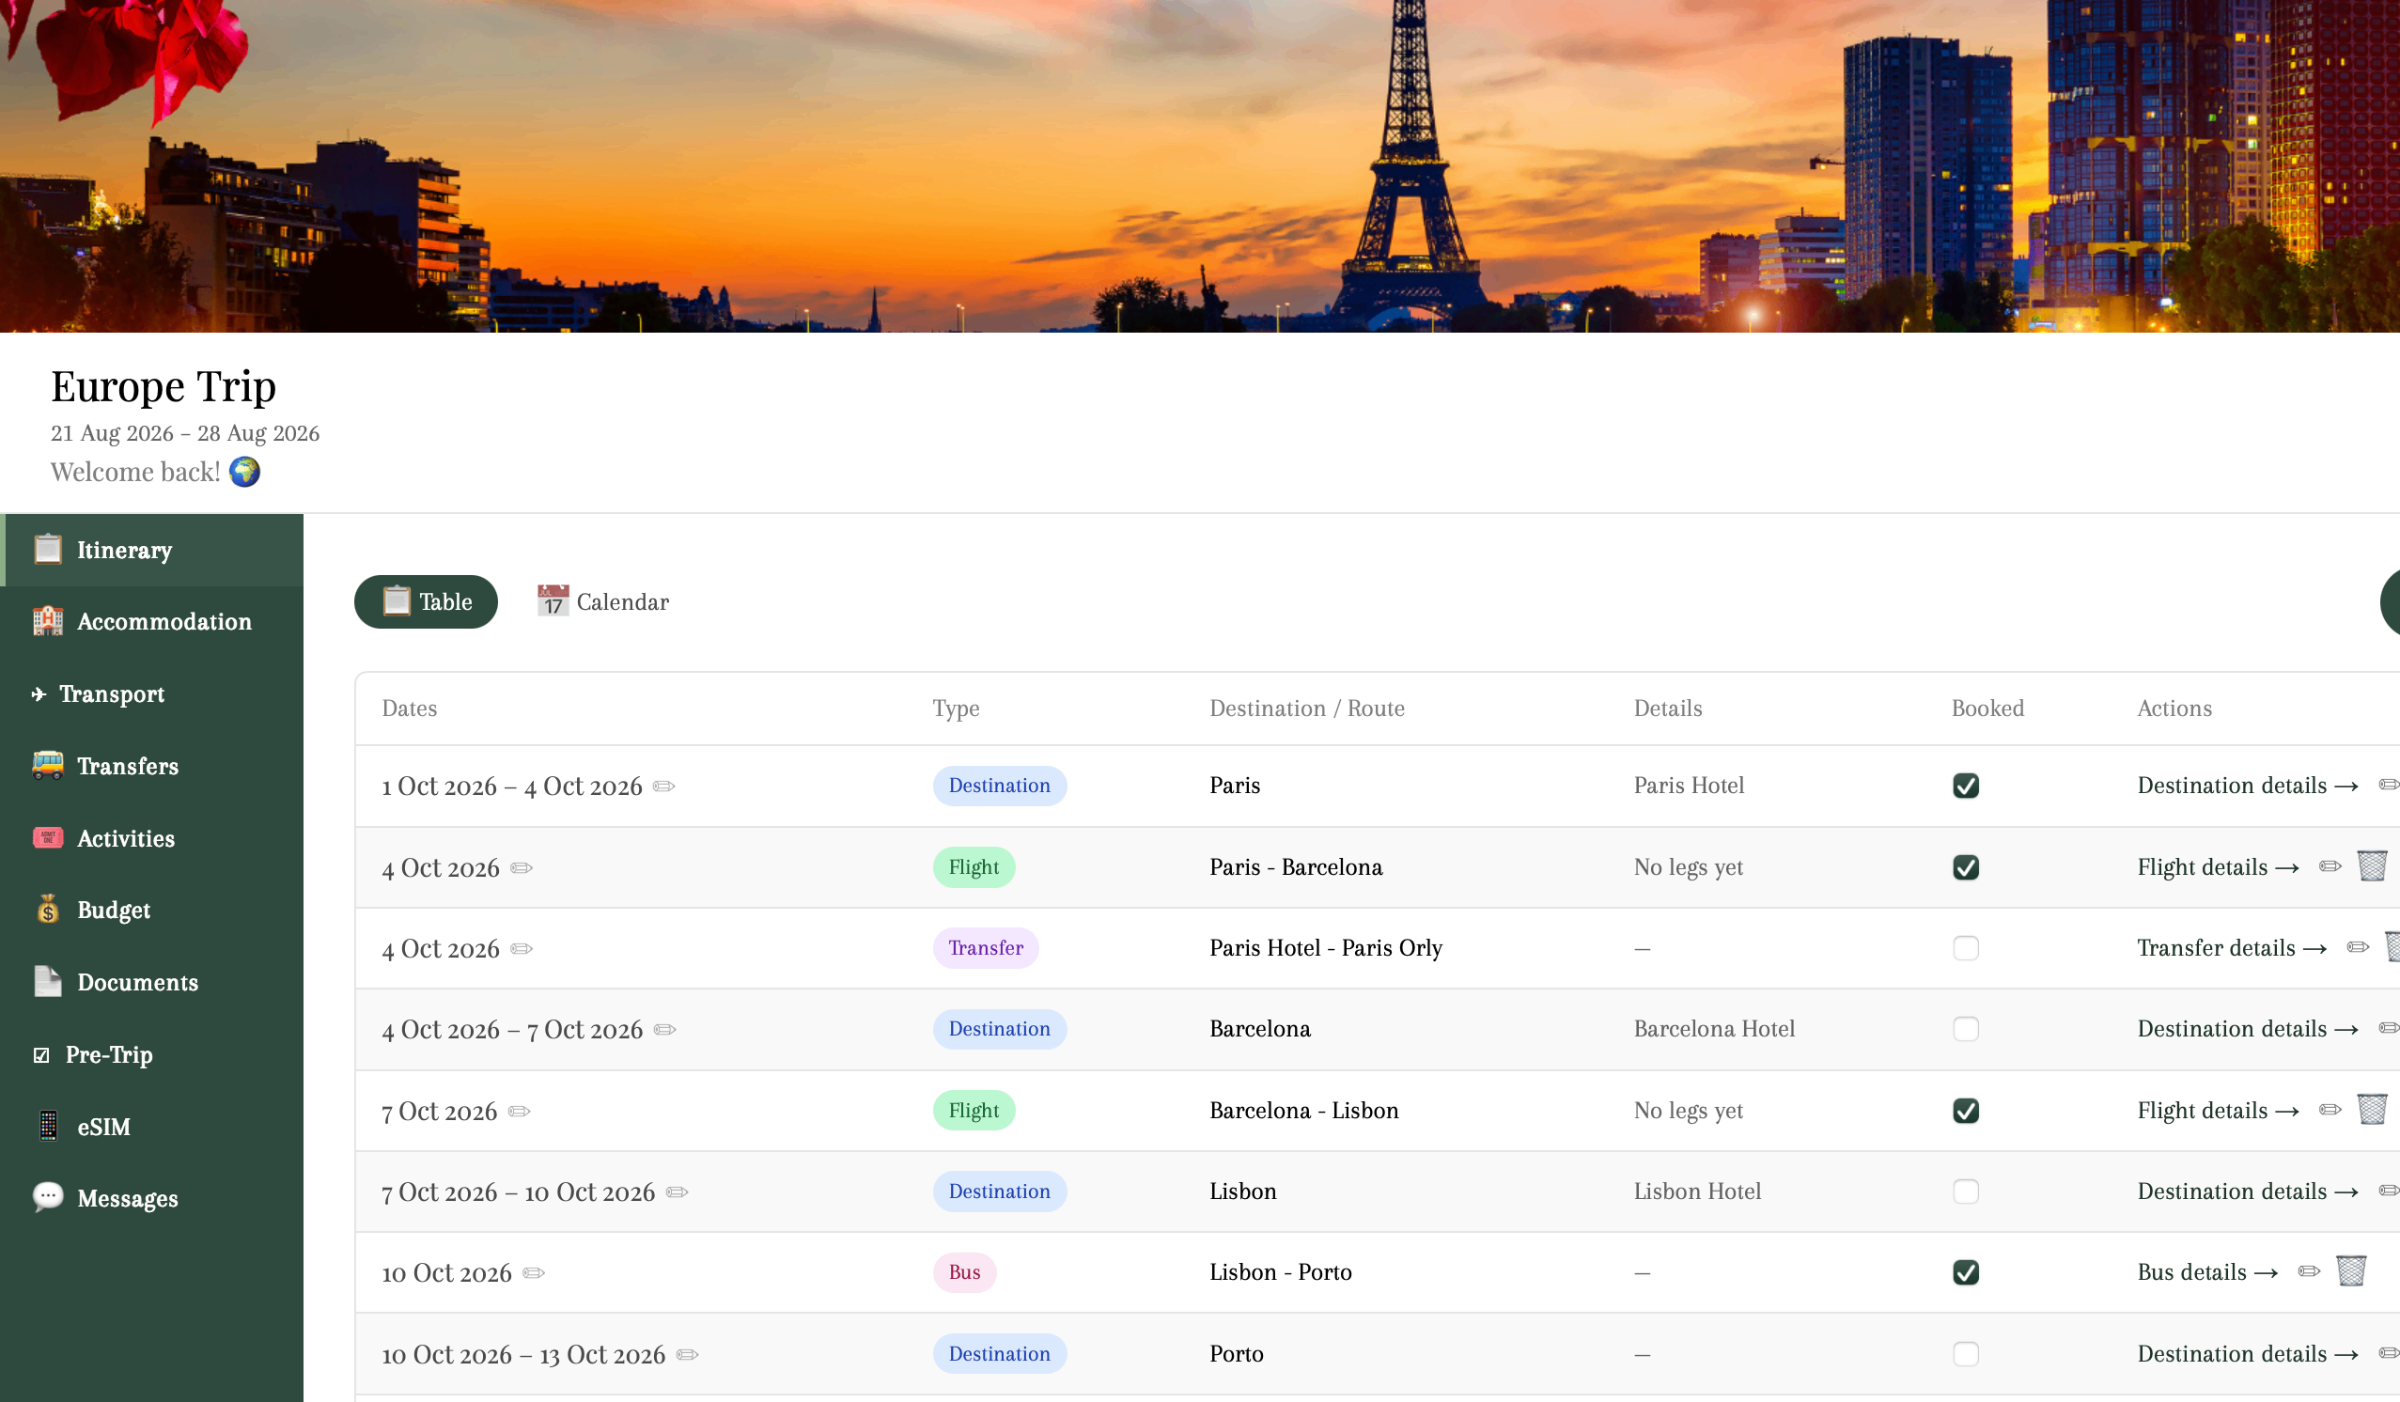Open the Pre-Trip checklist

152,1054
